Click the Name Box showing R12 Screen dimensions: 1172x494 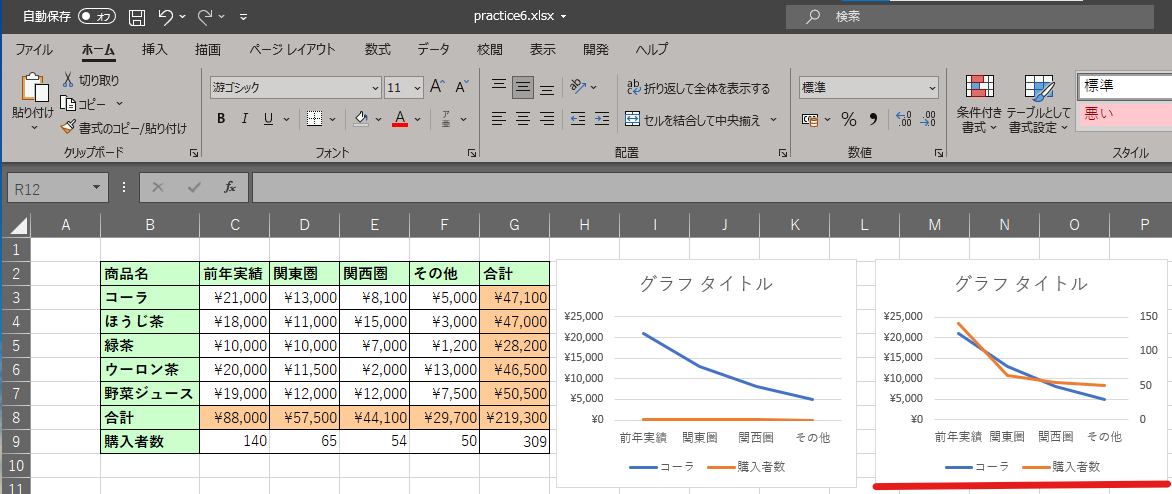click(x=58, y=188)
